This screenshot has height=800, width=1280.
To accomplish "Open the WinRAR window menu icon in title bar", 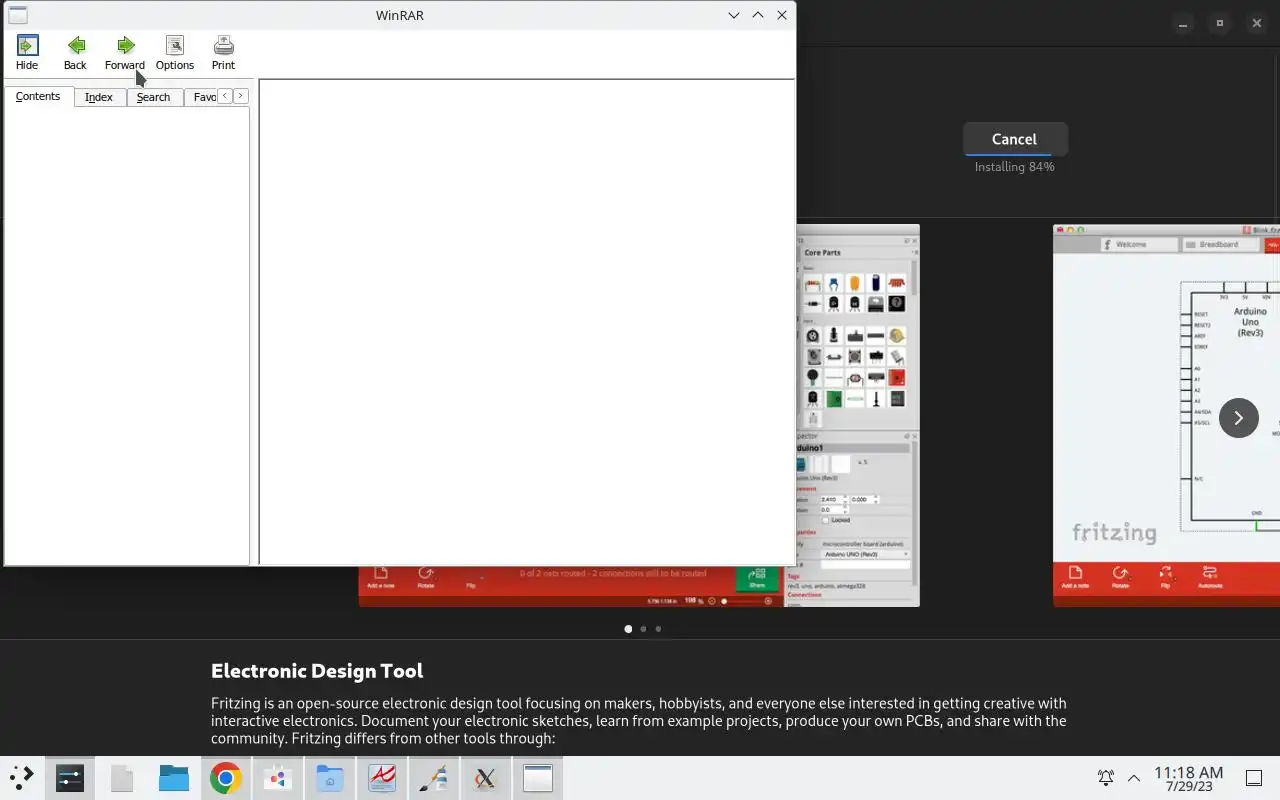I will (x=17, y=15).
